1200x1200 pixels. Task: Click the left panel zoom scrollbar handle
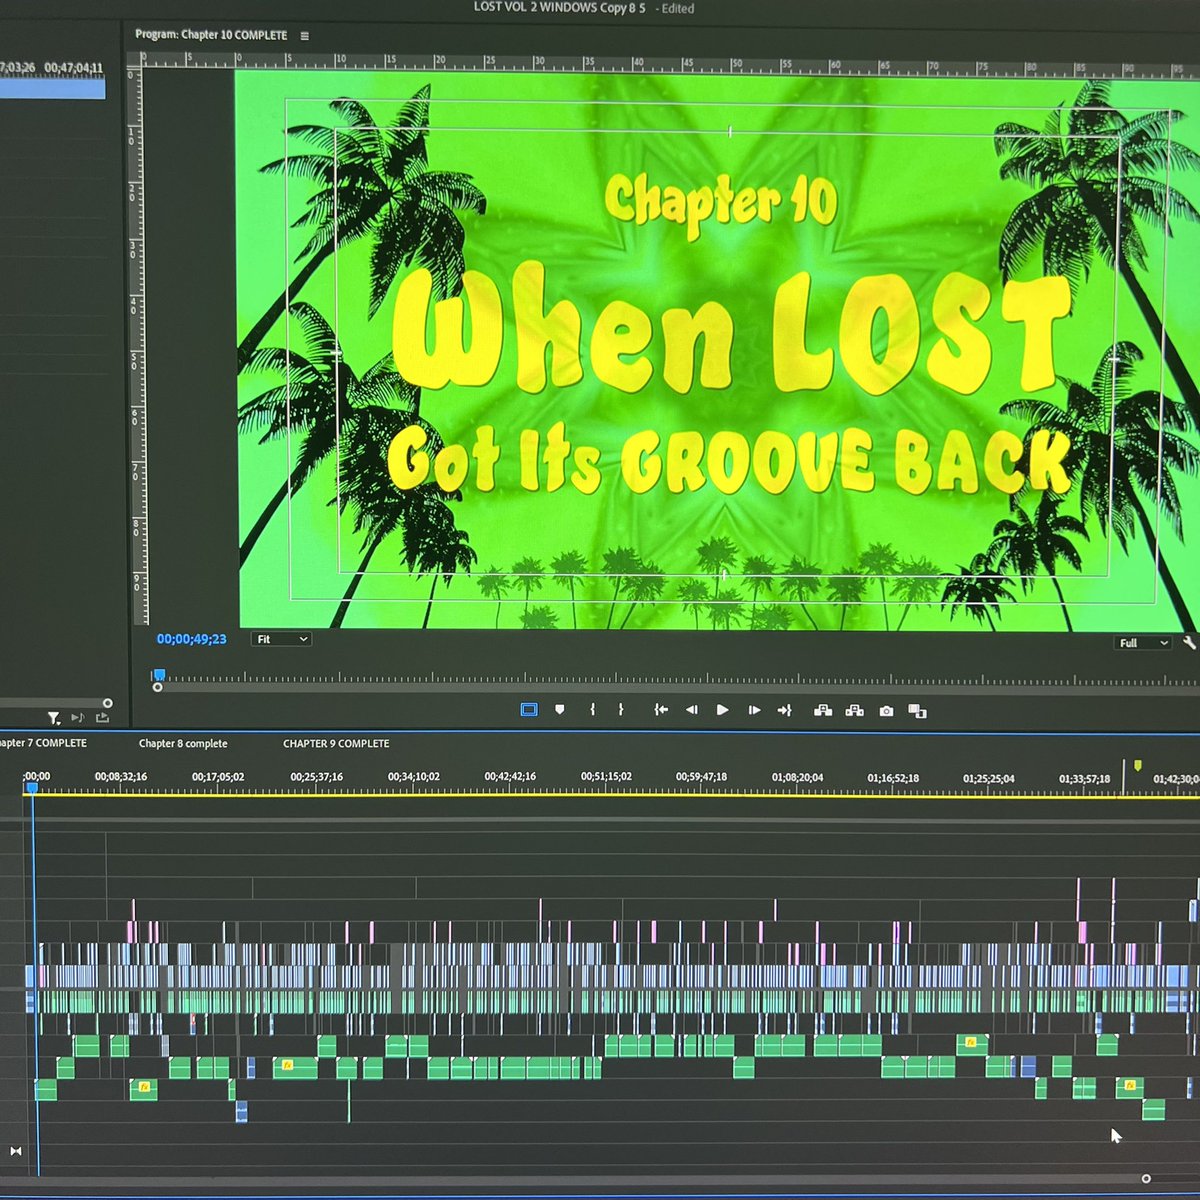click(108, 703)
